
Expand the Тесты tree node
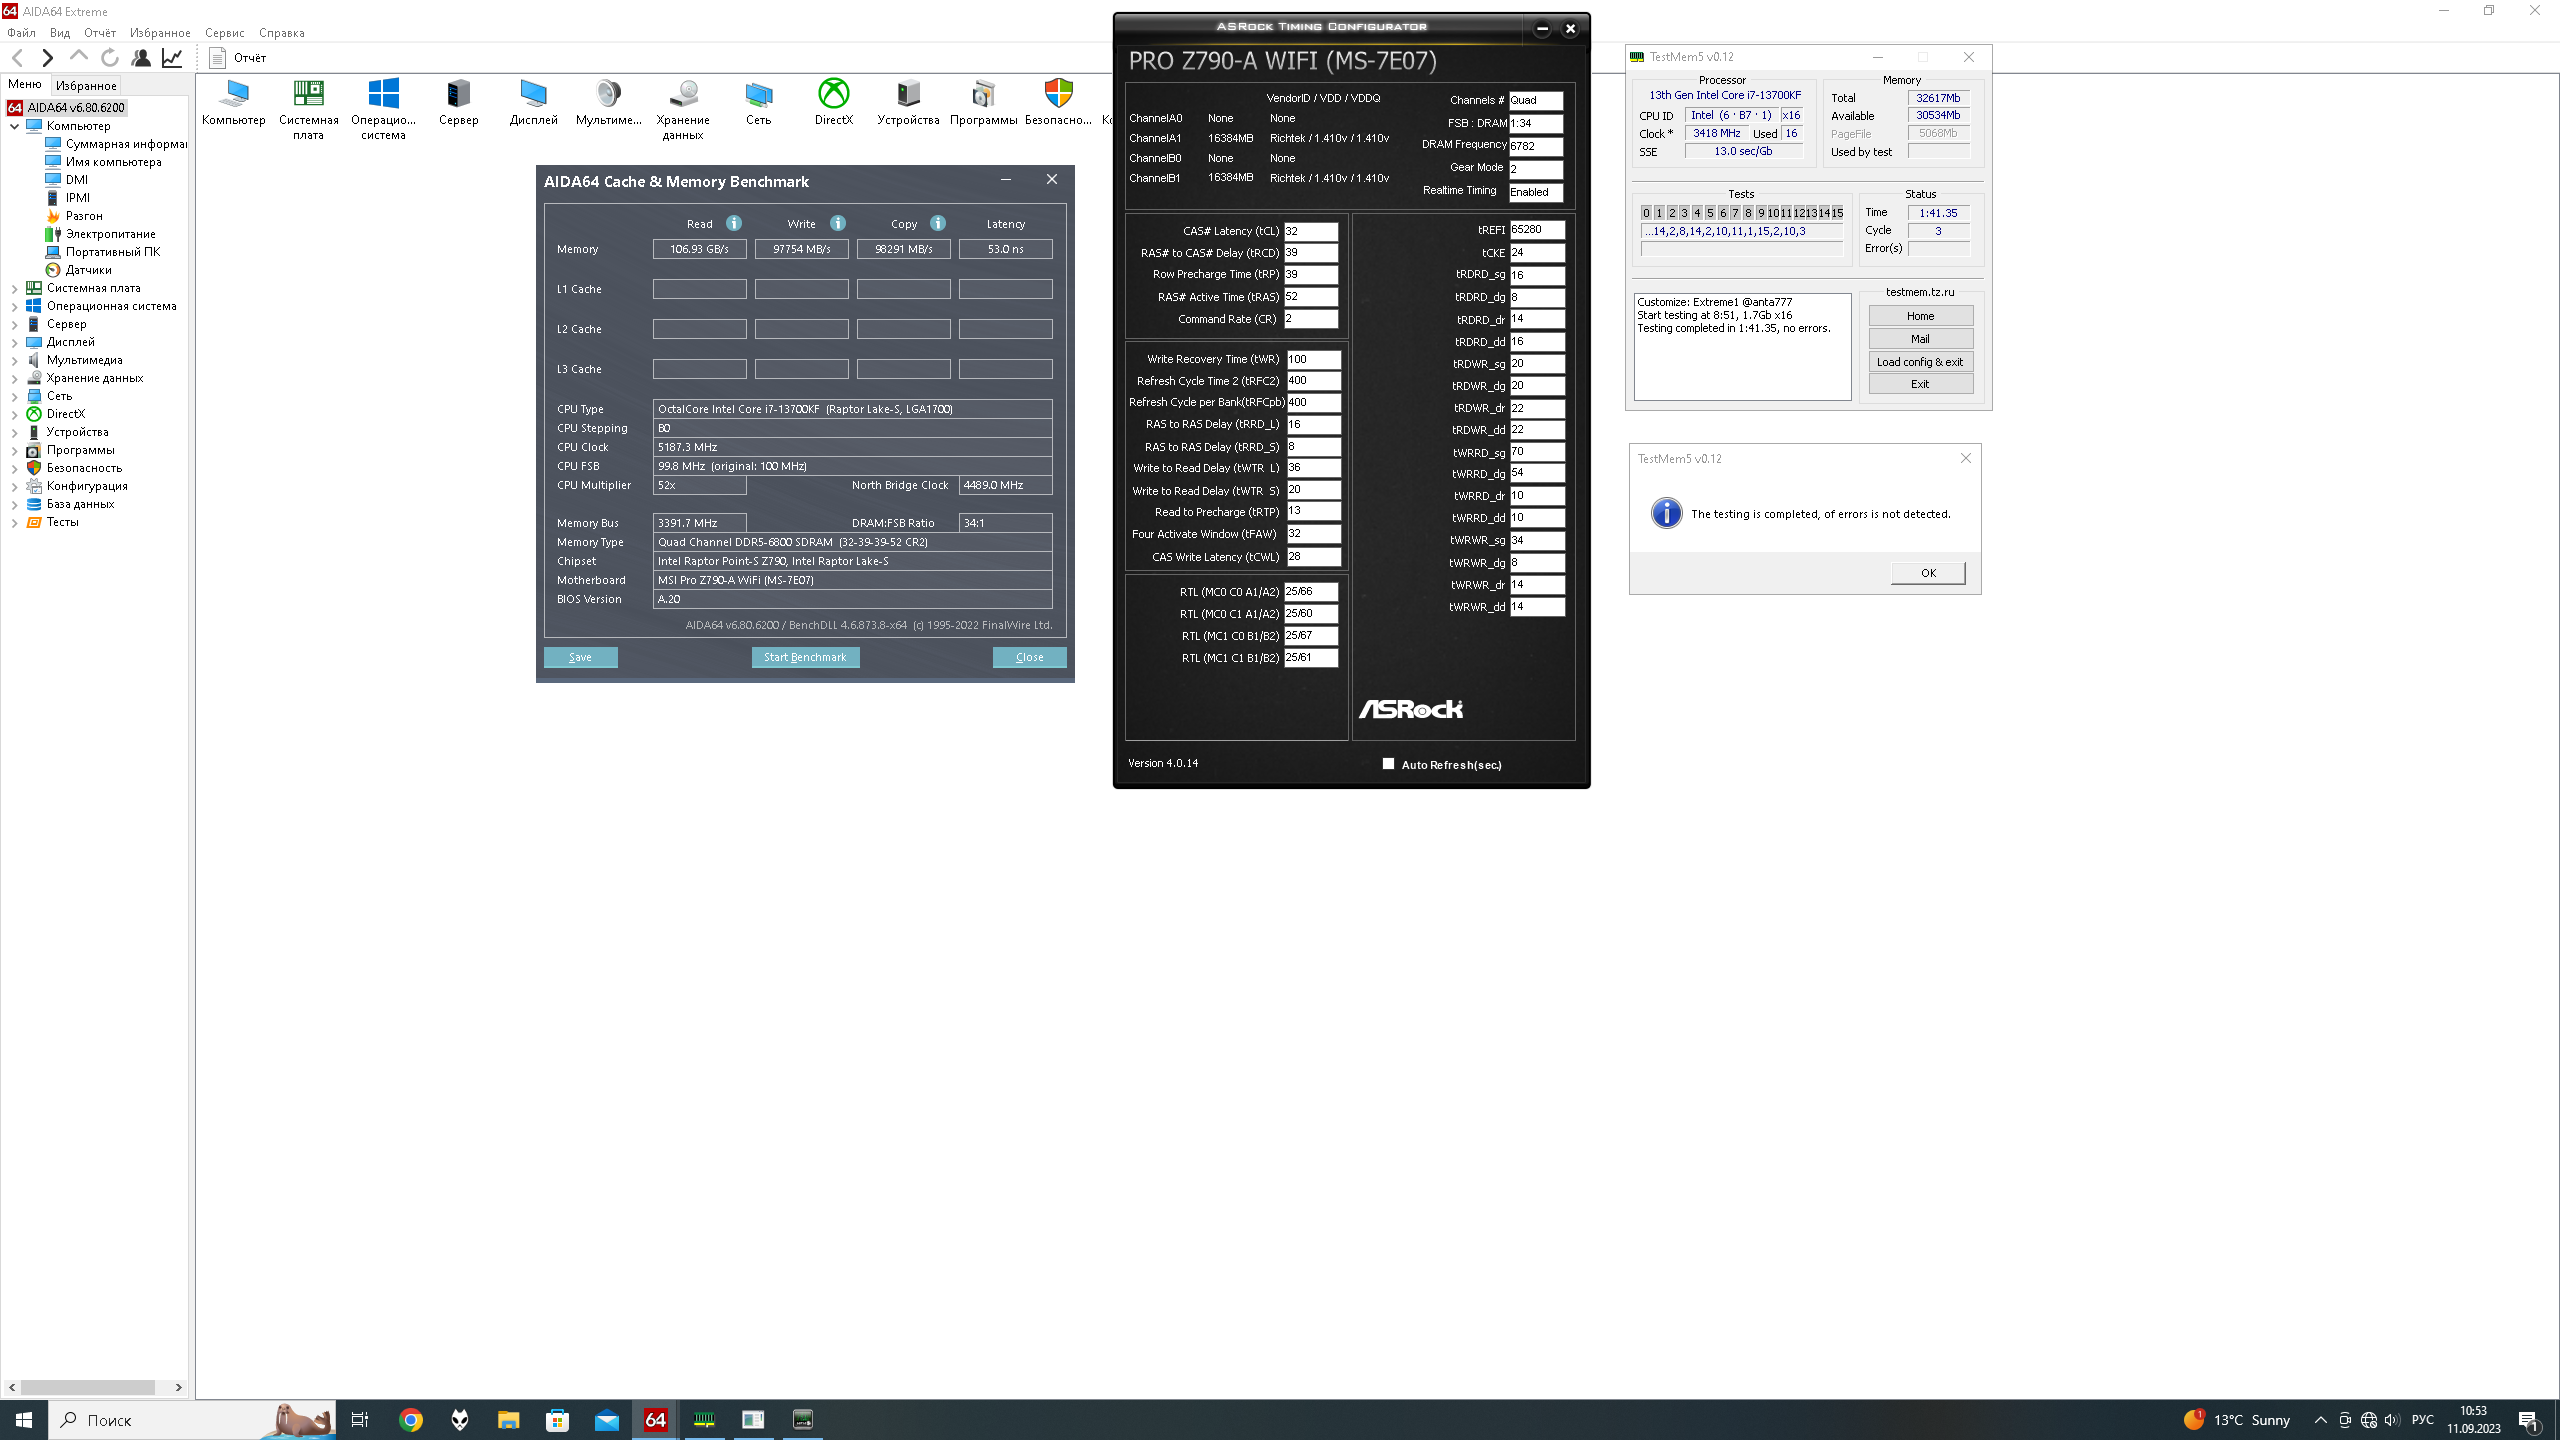[15, 522]
